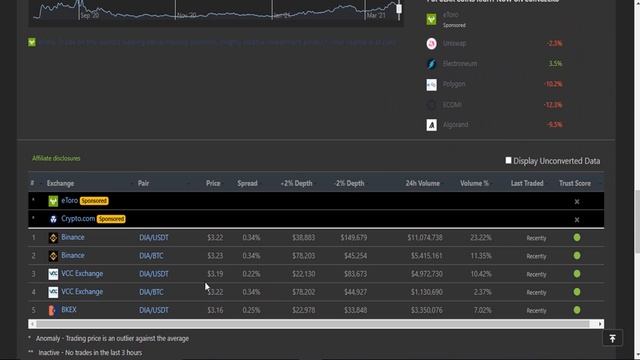Open the Affiliate disclosures link

click(56, 158)
